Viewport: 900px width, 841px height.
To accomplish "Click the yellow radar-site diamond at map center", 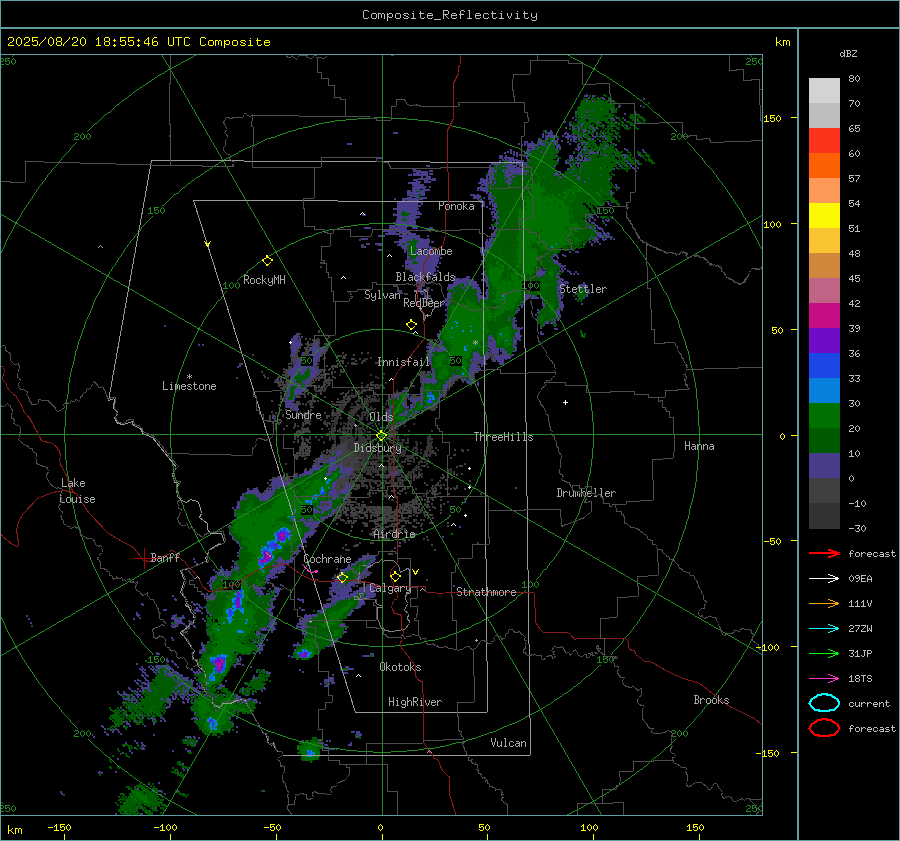I will [x=381, y=436].
